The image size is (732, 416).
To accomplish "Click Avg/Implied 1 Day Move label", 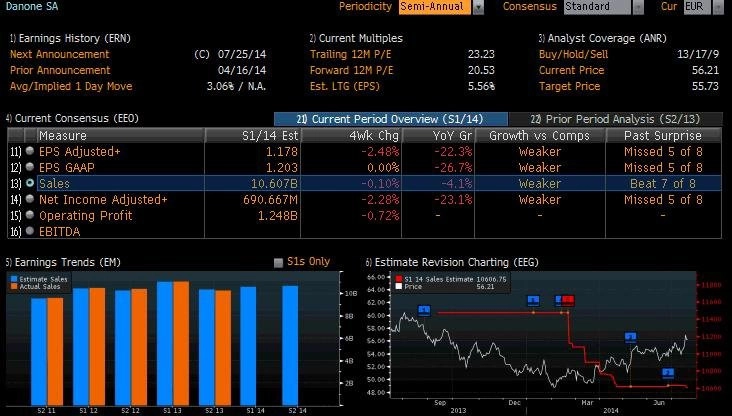I will [x=71, y=86].
